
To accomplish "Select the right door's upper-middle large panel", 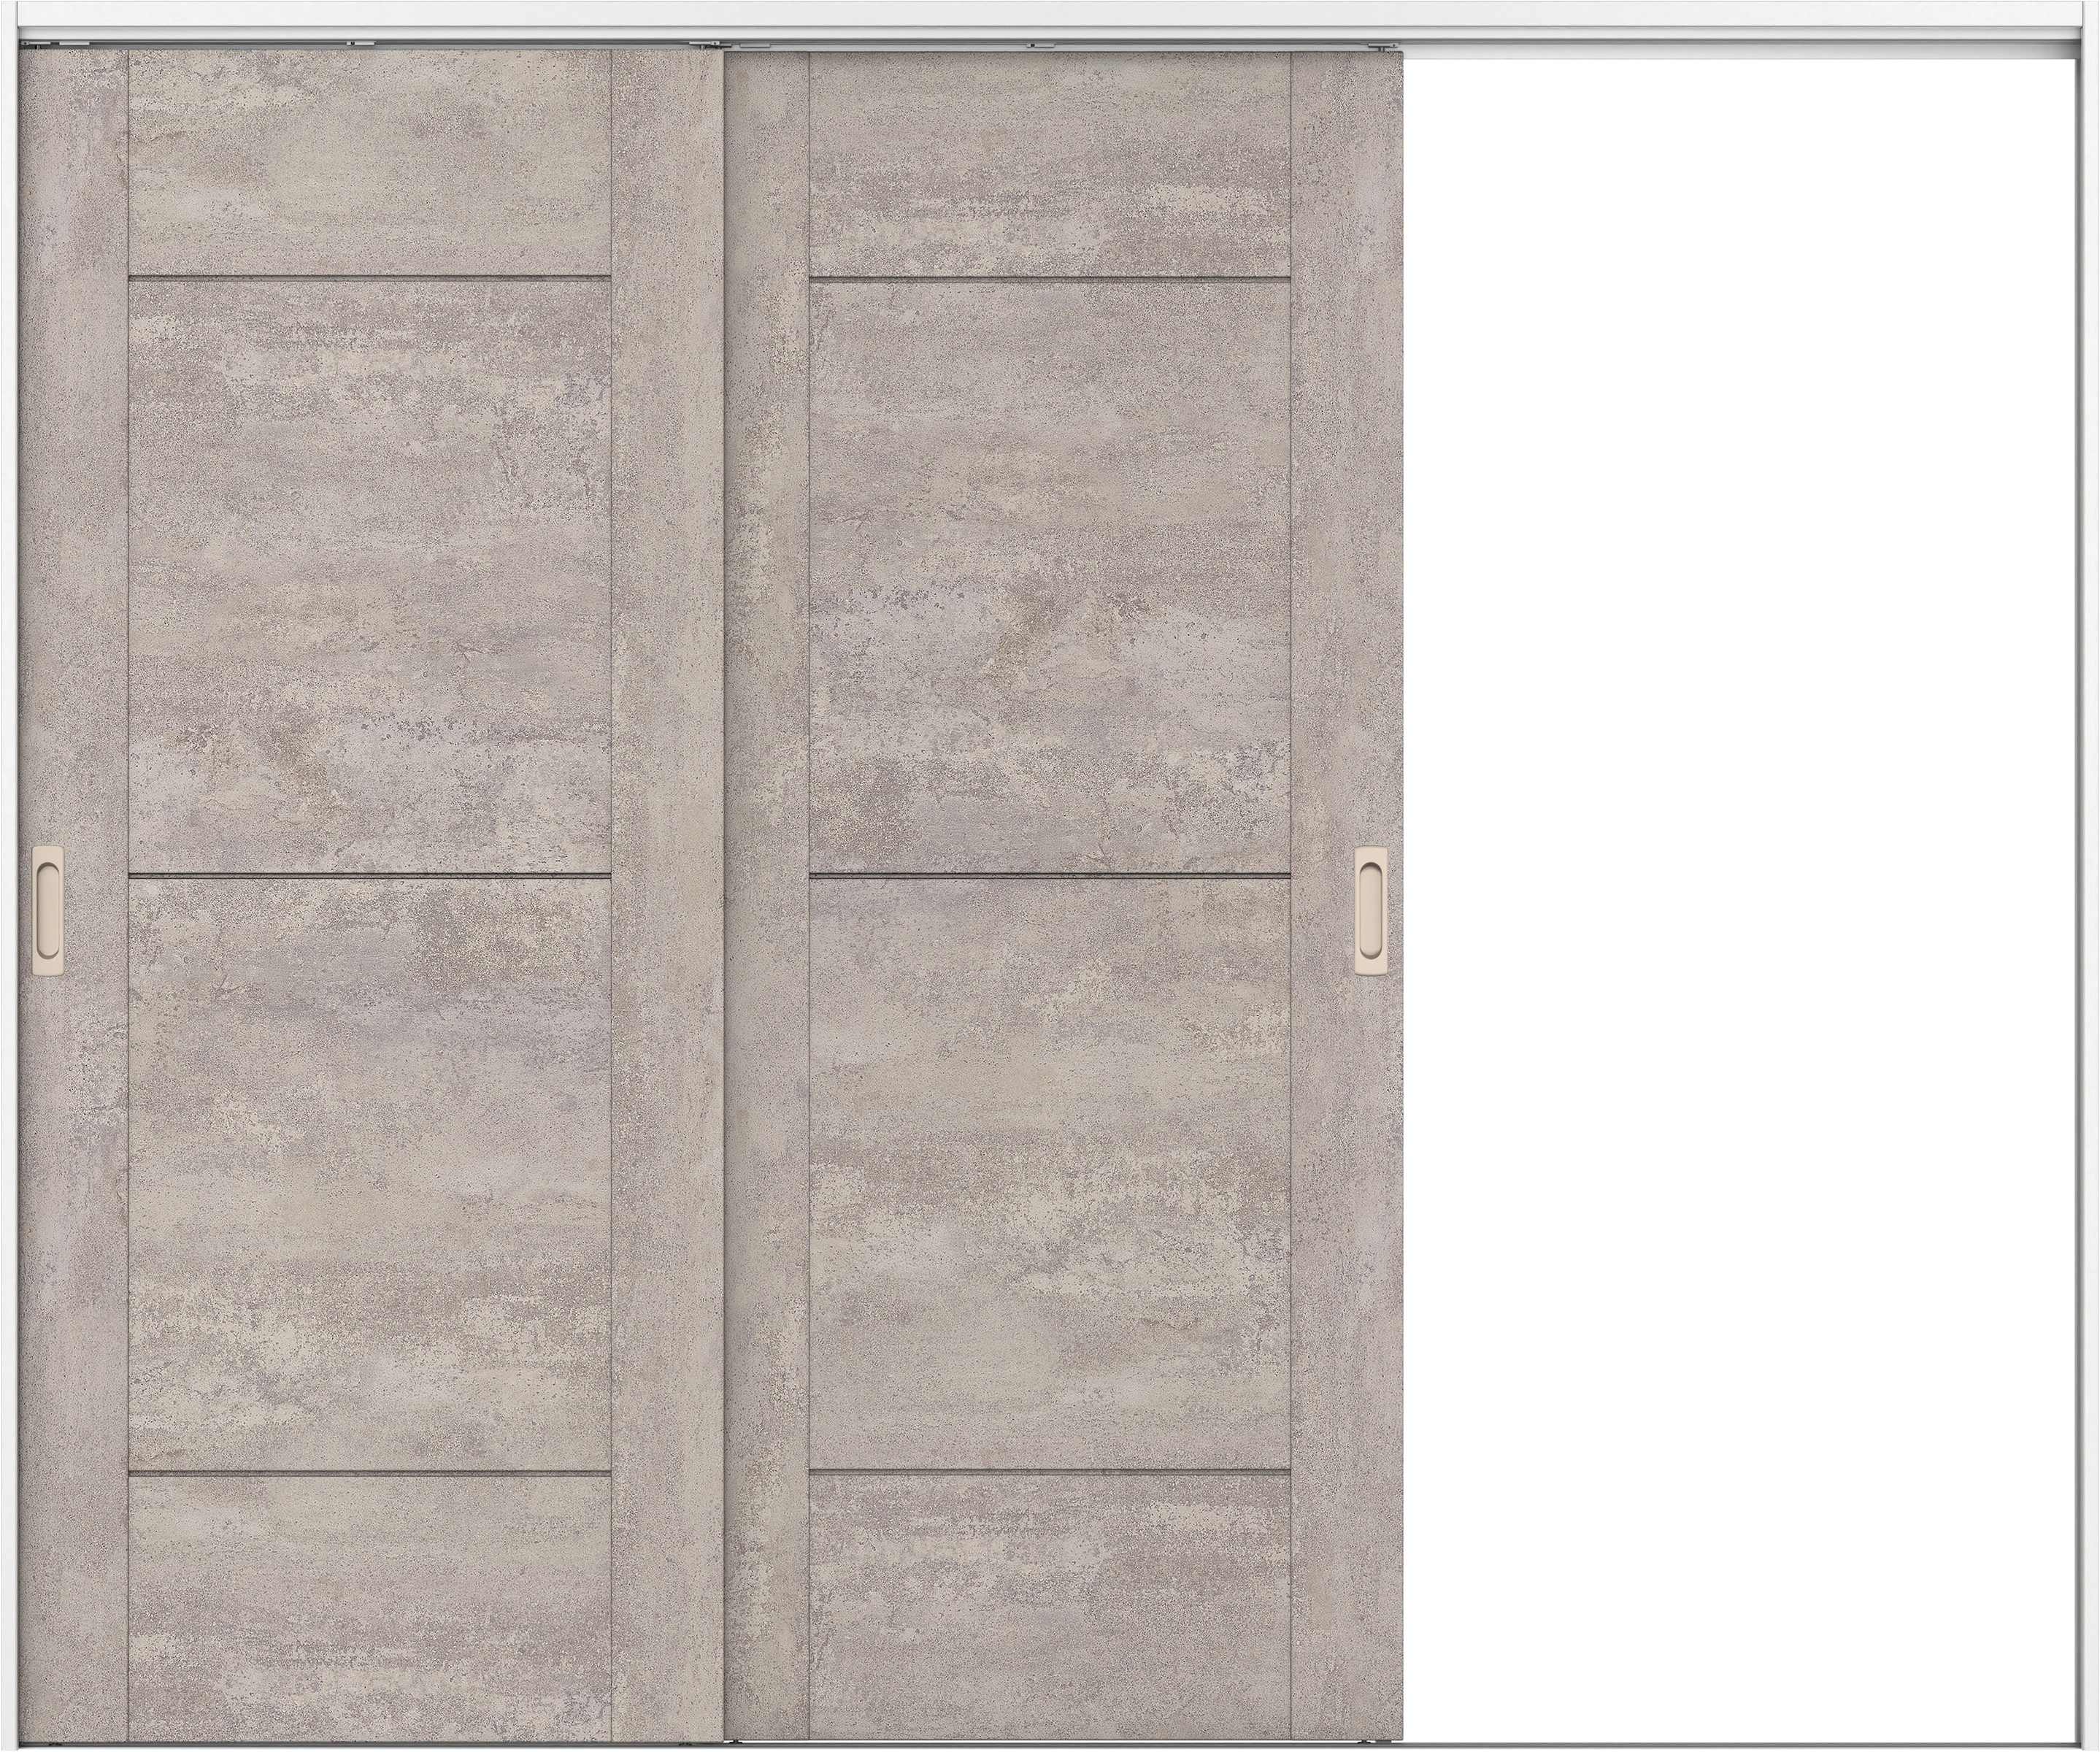I will click(1049, 575).
